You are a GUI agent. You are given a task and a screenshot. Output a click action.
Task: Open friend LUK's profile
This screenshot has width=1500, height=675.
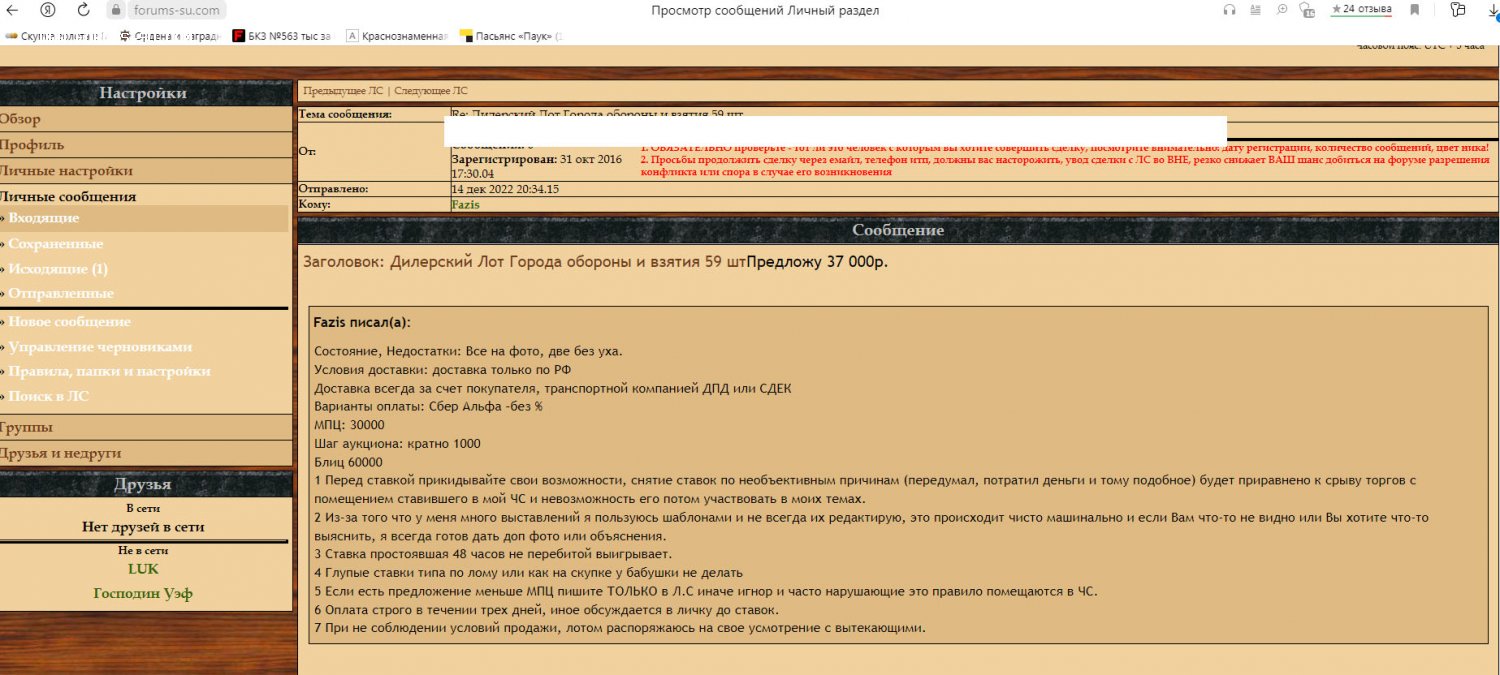[x=143, y=569]
